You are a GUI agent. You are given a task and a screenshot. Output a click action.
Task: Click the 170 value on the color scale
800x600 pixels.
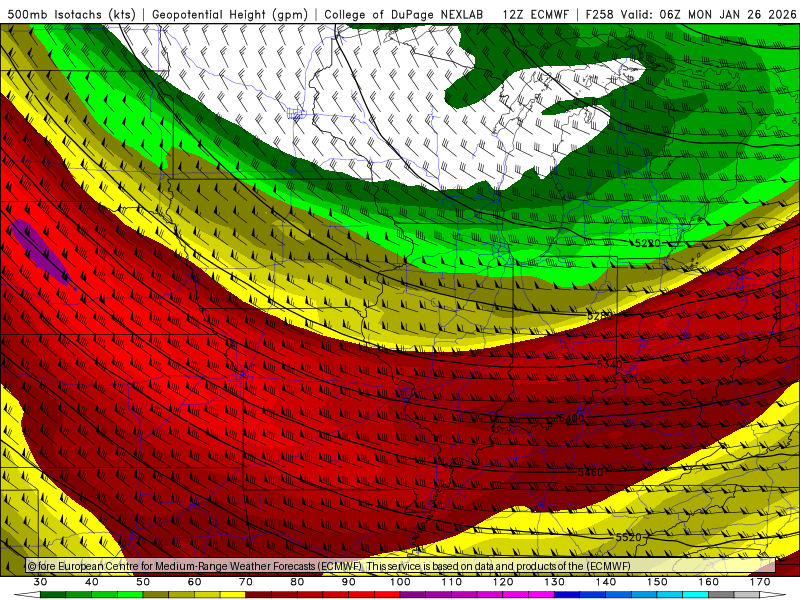tap(760, 582)
